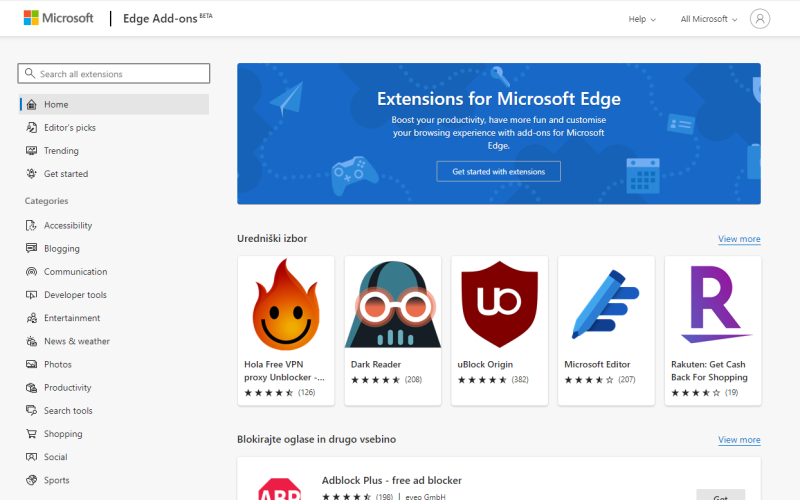
Task: Click Rakuten star rating (19)
Action: tap(705, 392)
